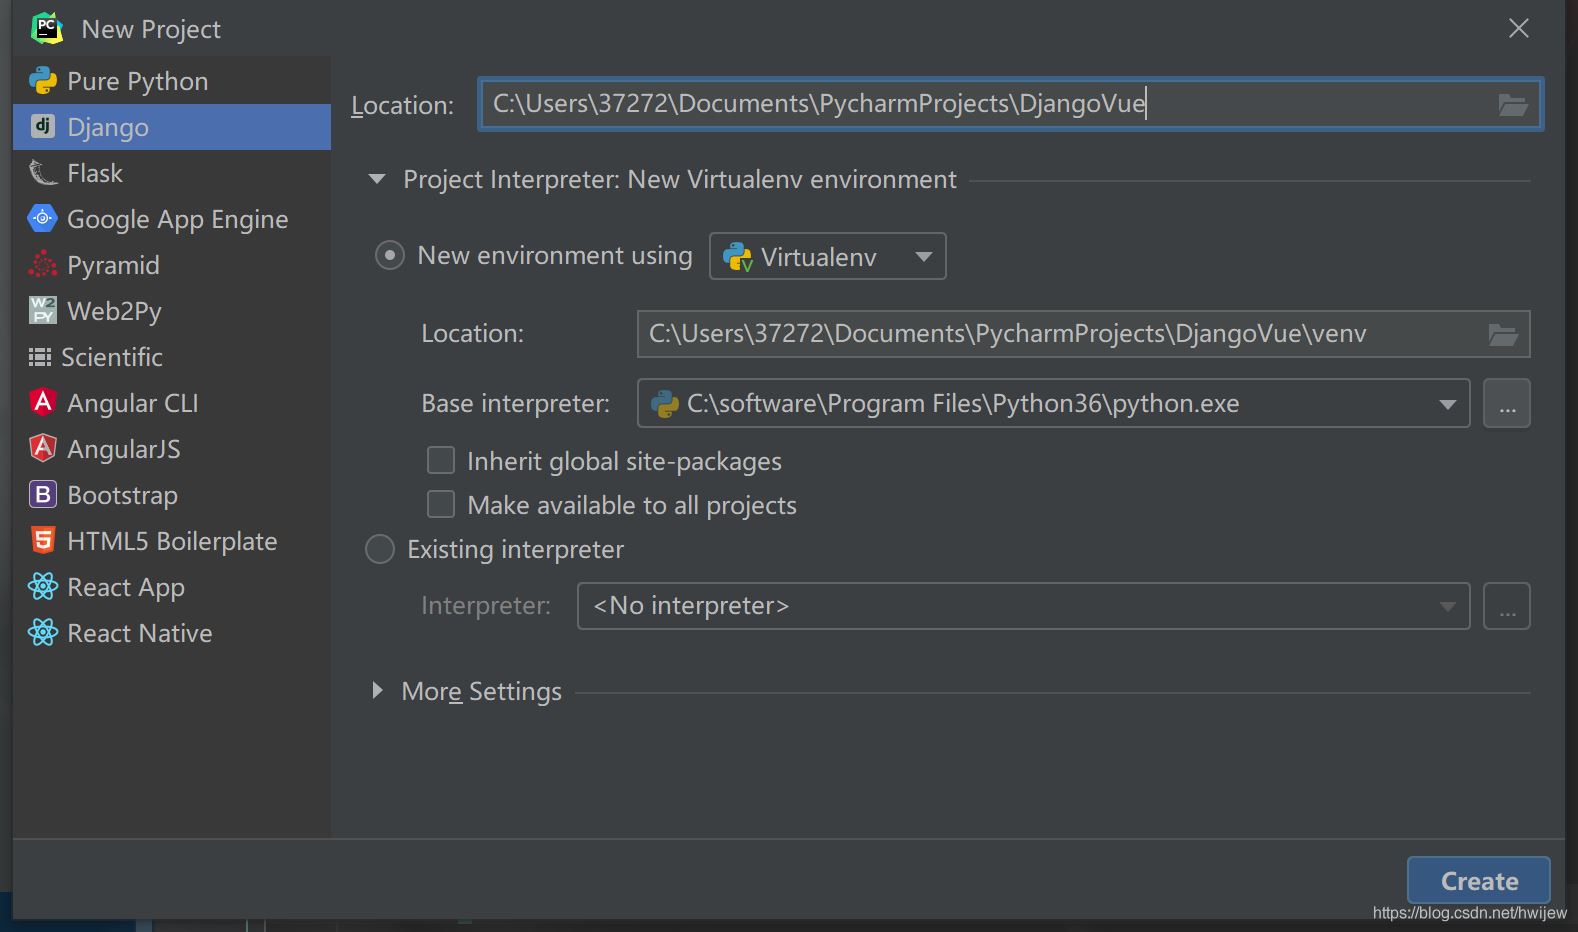Select the Existing interpreter radio button

(x=380, y=549)
